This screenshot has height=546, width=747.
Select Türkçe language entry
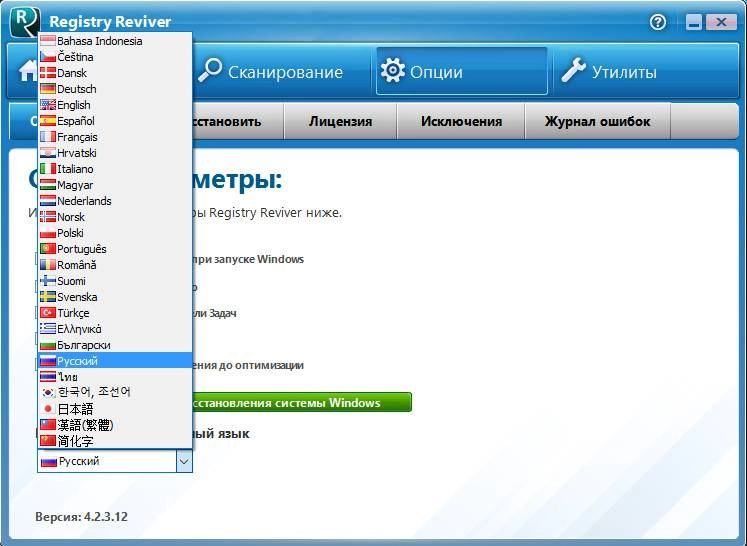coord(115,313)
